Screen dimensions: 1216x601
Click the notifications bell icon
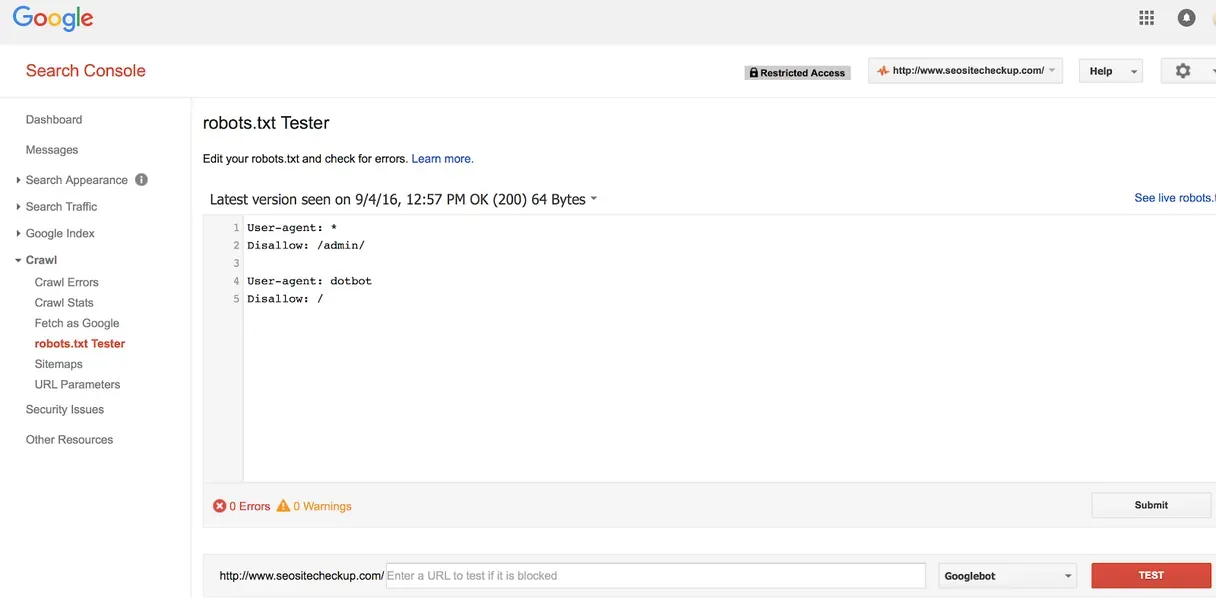[1186, 18]
